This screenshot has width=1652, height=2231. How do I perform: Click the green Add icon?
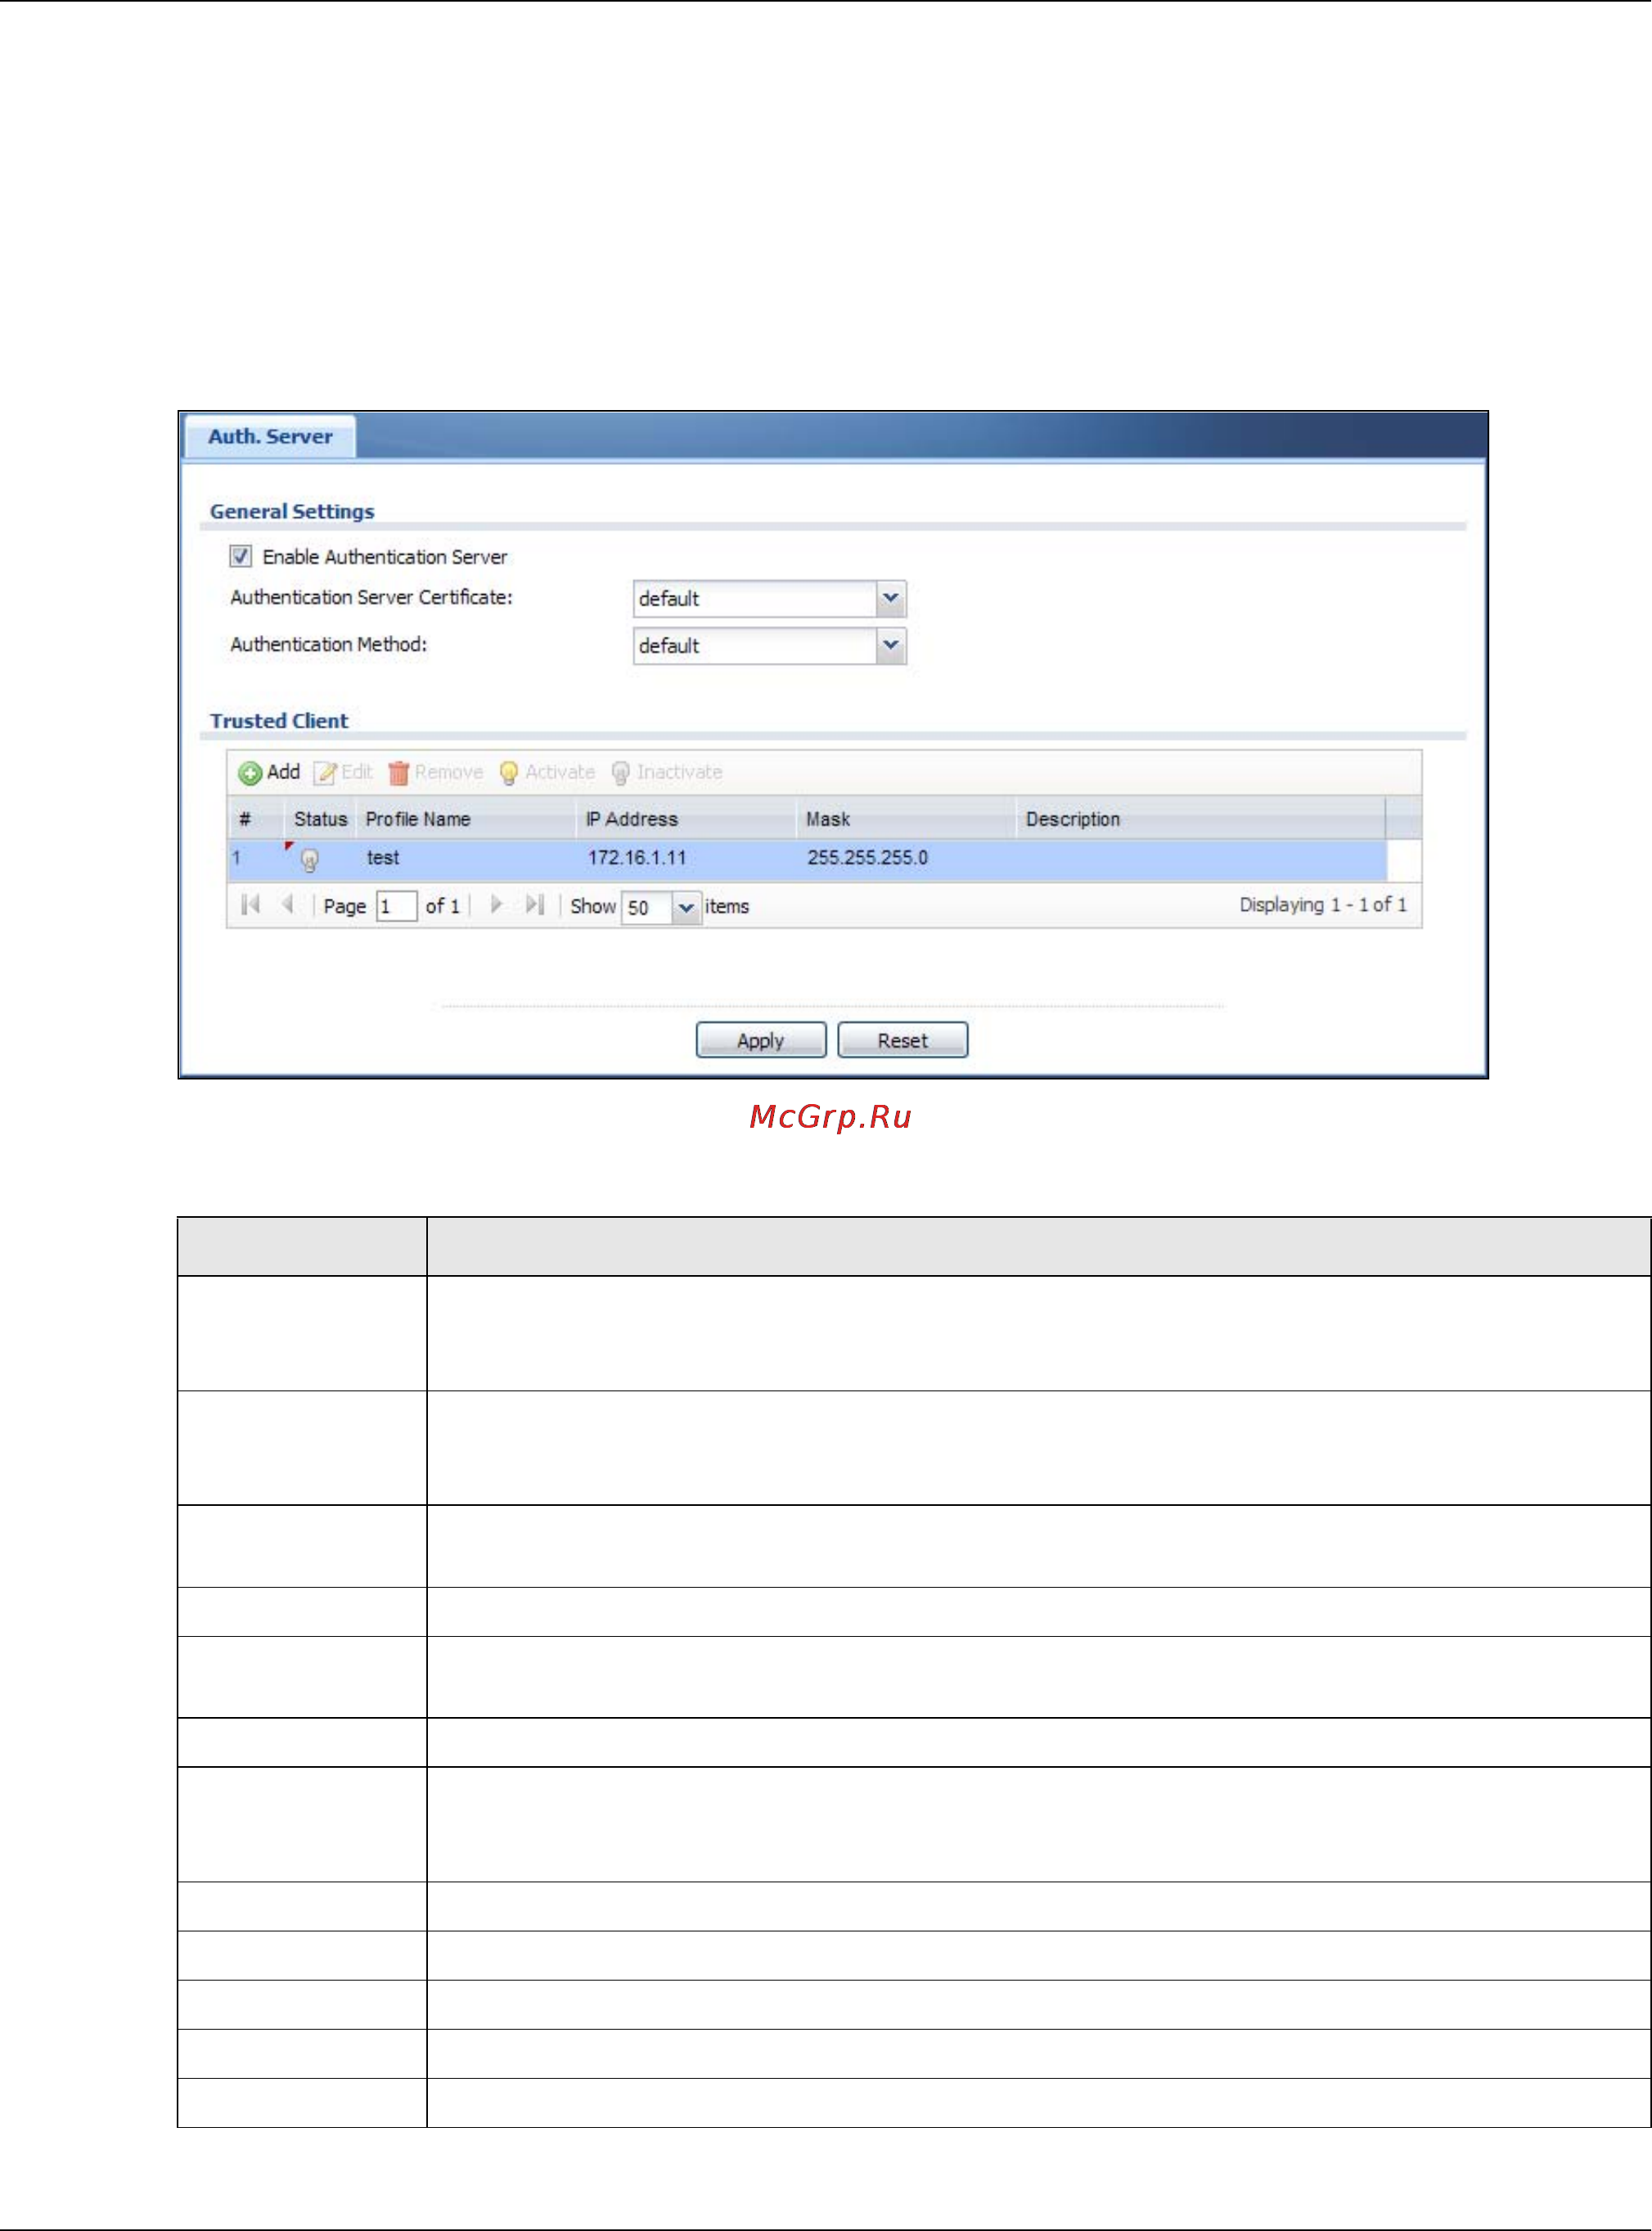[x=249, y=773]
